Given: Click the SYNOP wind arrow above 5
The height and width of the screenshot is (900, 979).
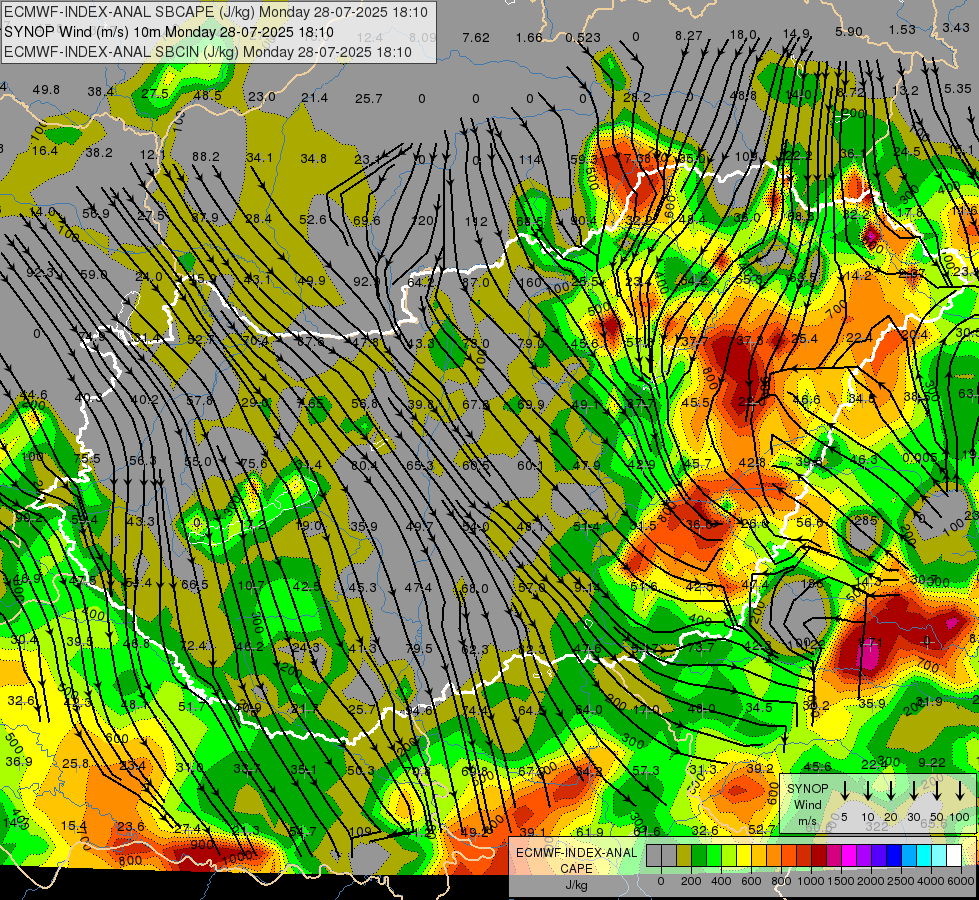Looking at the screenshot, I should point(844,790).
